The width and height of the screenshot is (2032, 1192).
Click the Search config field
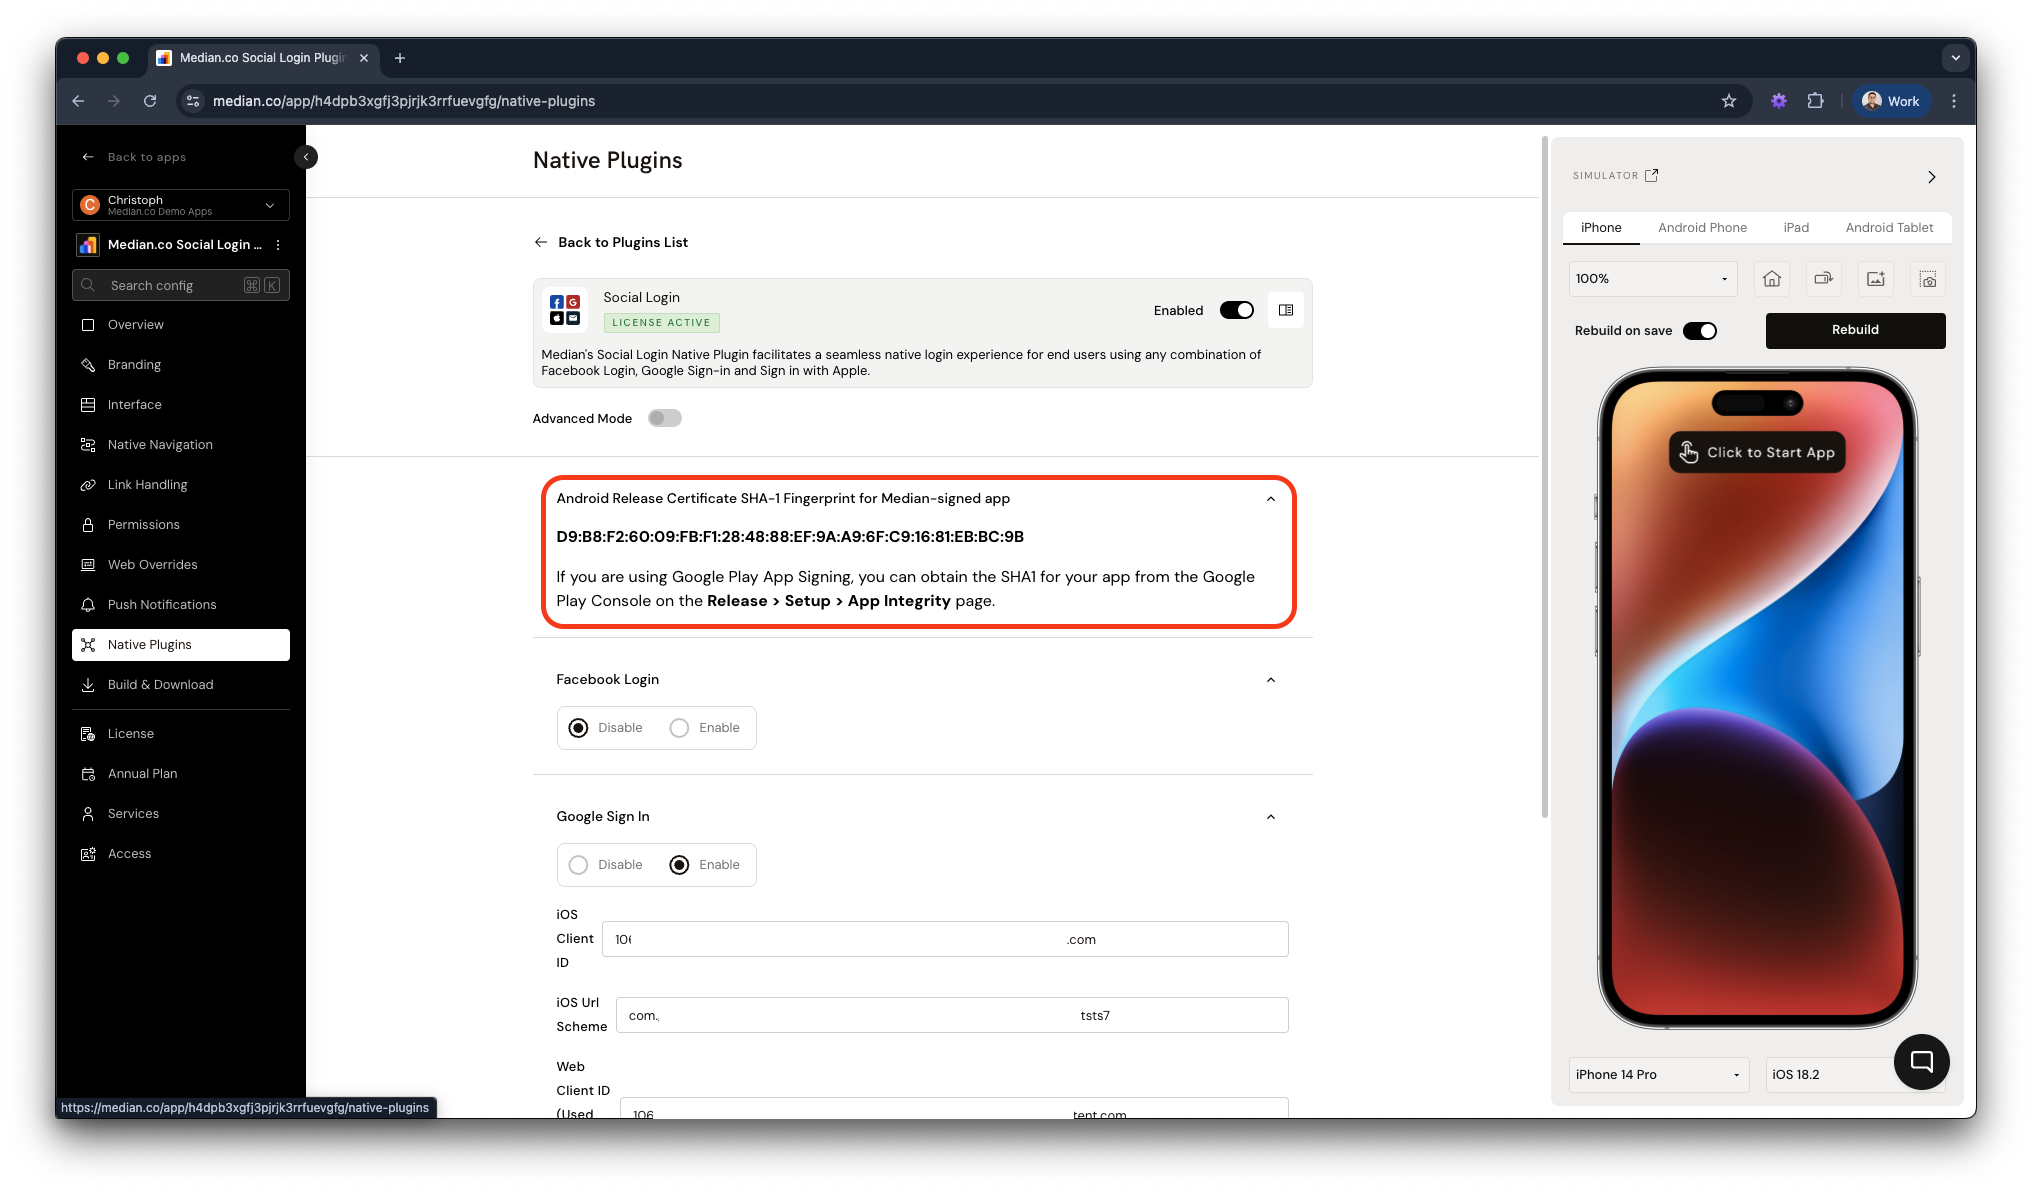point(181,285)
